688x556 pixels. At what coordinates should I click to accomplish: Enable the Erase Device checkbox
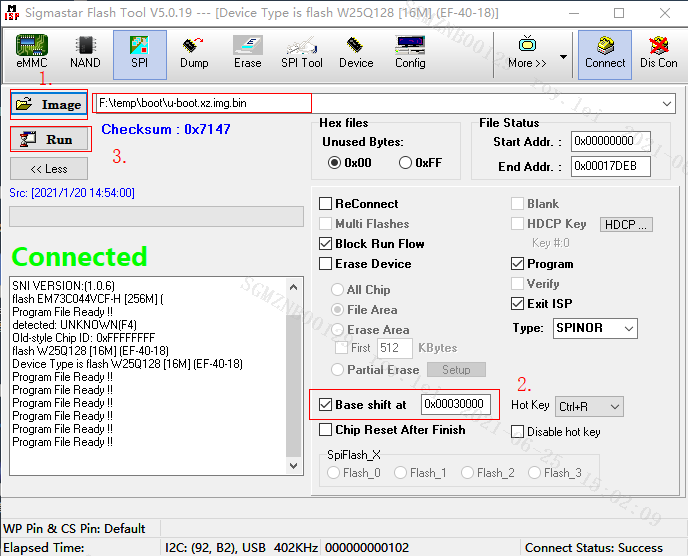coord(325,264)
